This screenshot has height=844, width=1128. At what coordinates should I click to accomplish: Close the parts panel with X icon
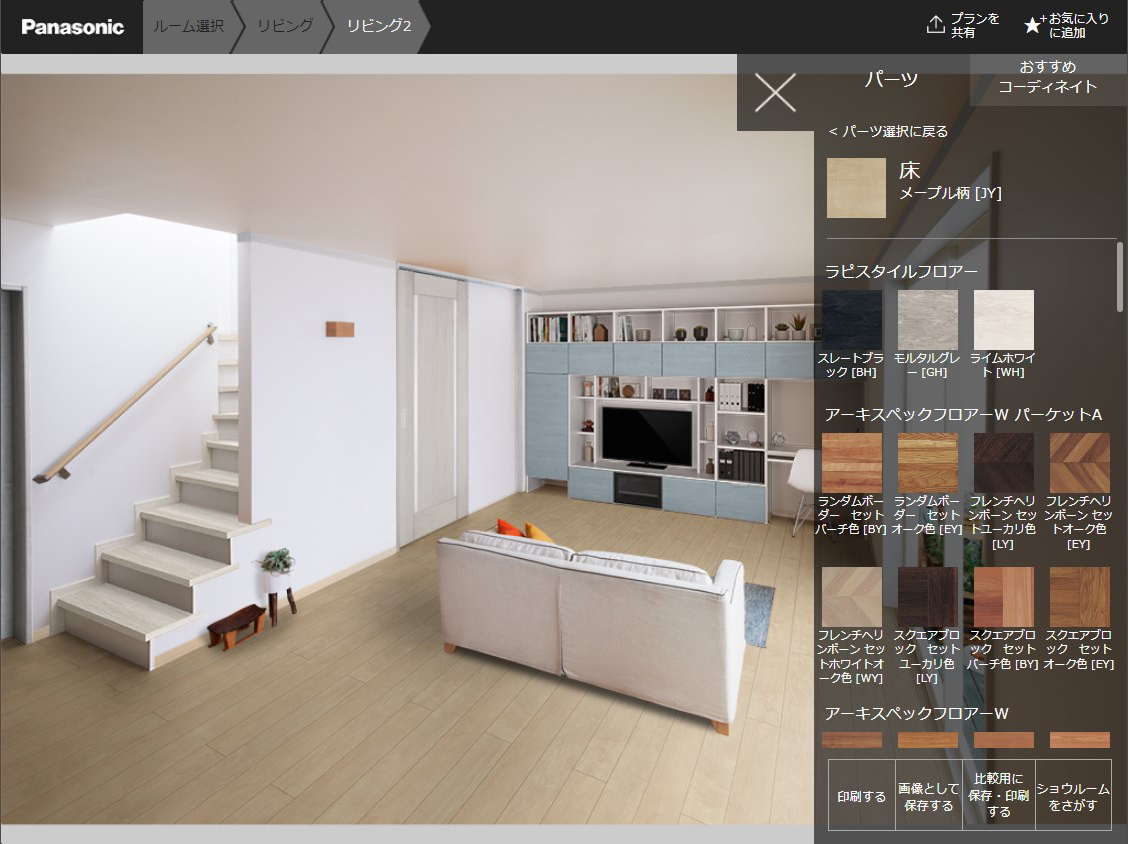coord(775,93)
